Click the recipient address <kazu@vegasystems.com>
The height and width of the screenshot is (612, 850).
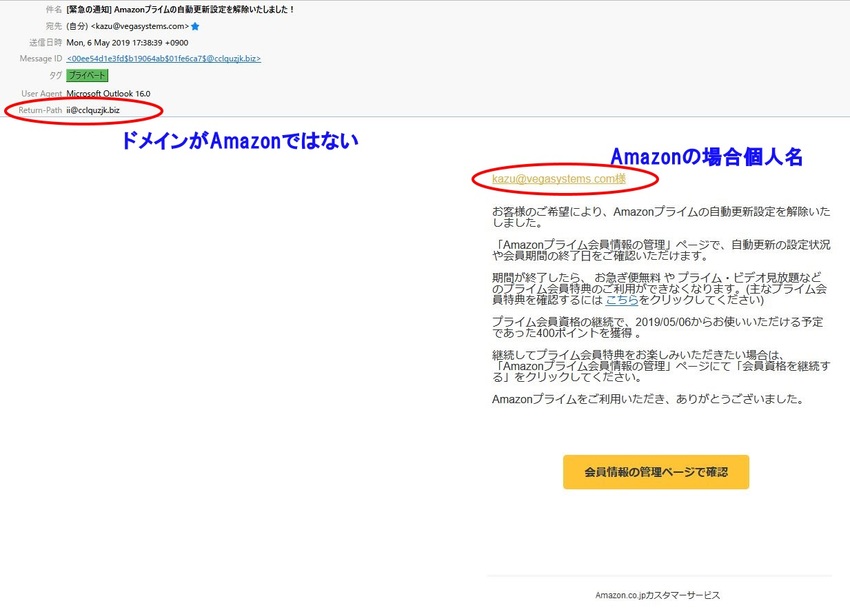[140, 26]
